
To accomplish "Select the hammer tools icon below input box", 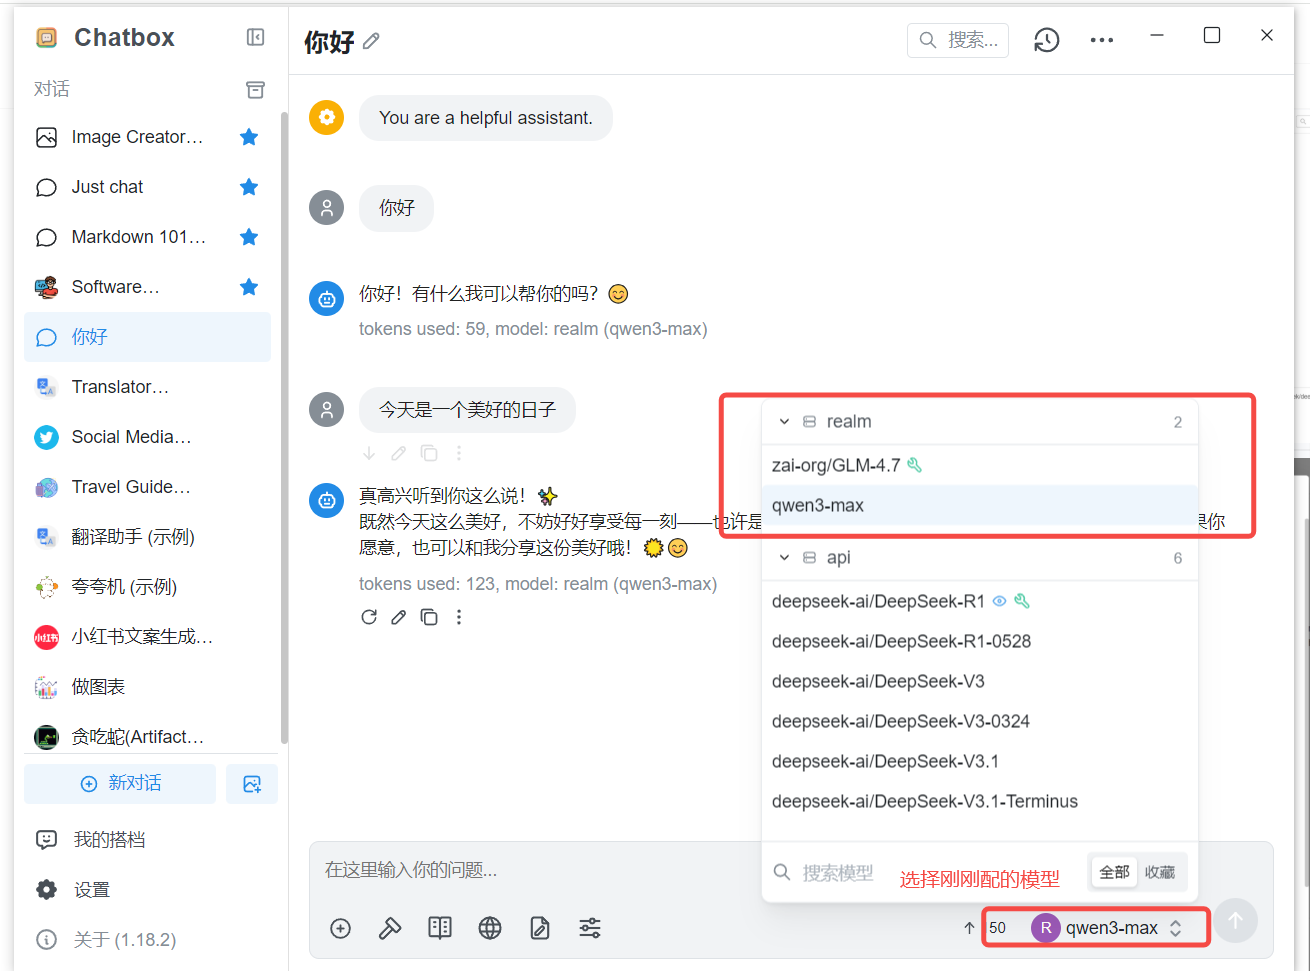I will pos(390,928).
